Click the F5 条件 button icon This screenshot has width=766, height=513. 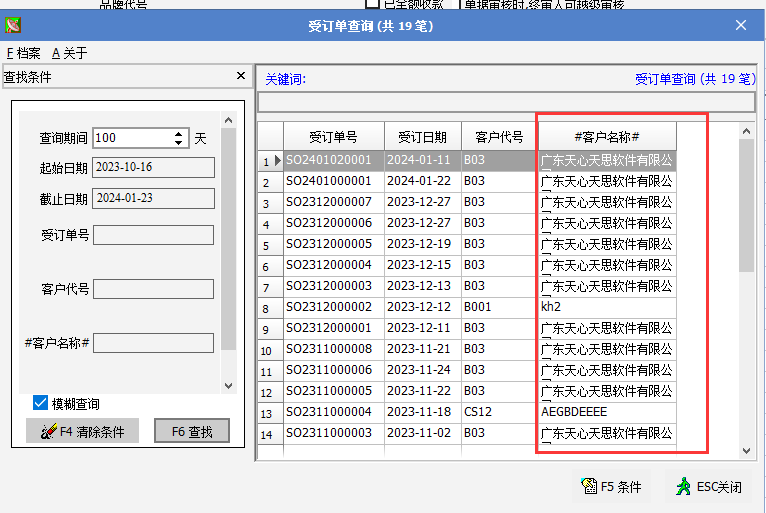(588, 487)
